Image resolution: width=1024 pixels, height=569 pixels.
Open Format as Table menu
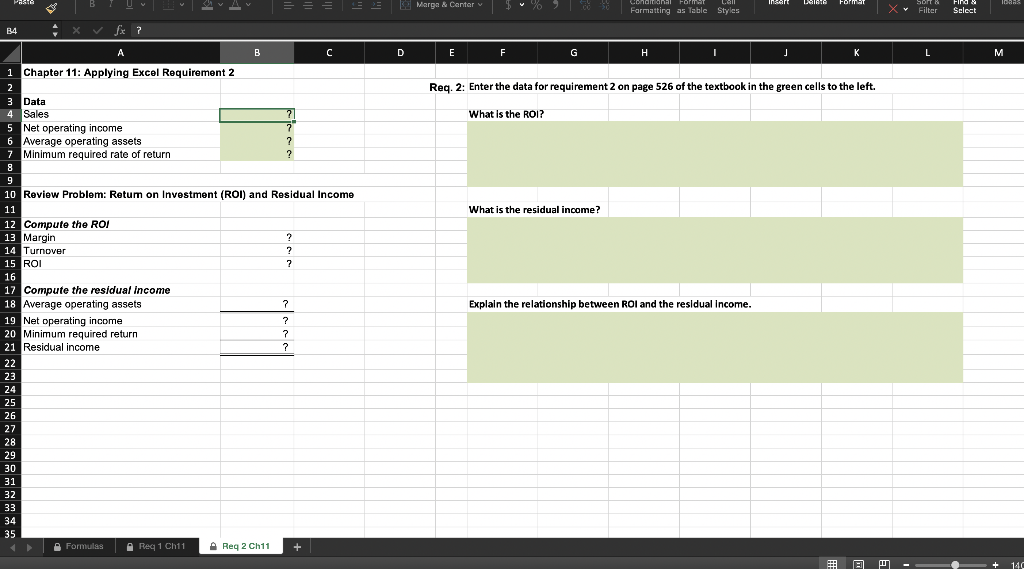[692, 7]
